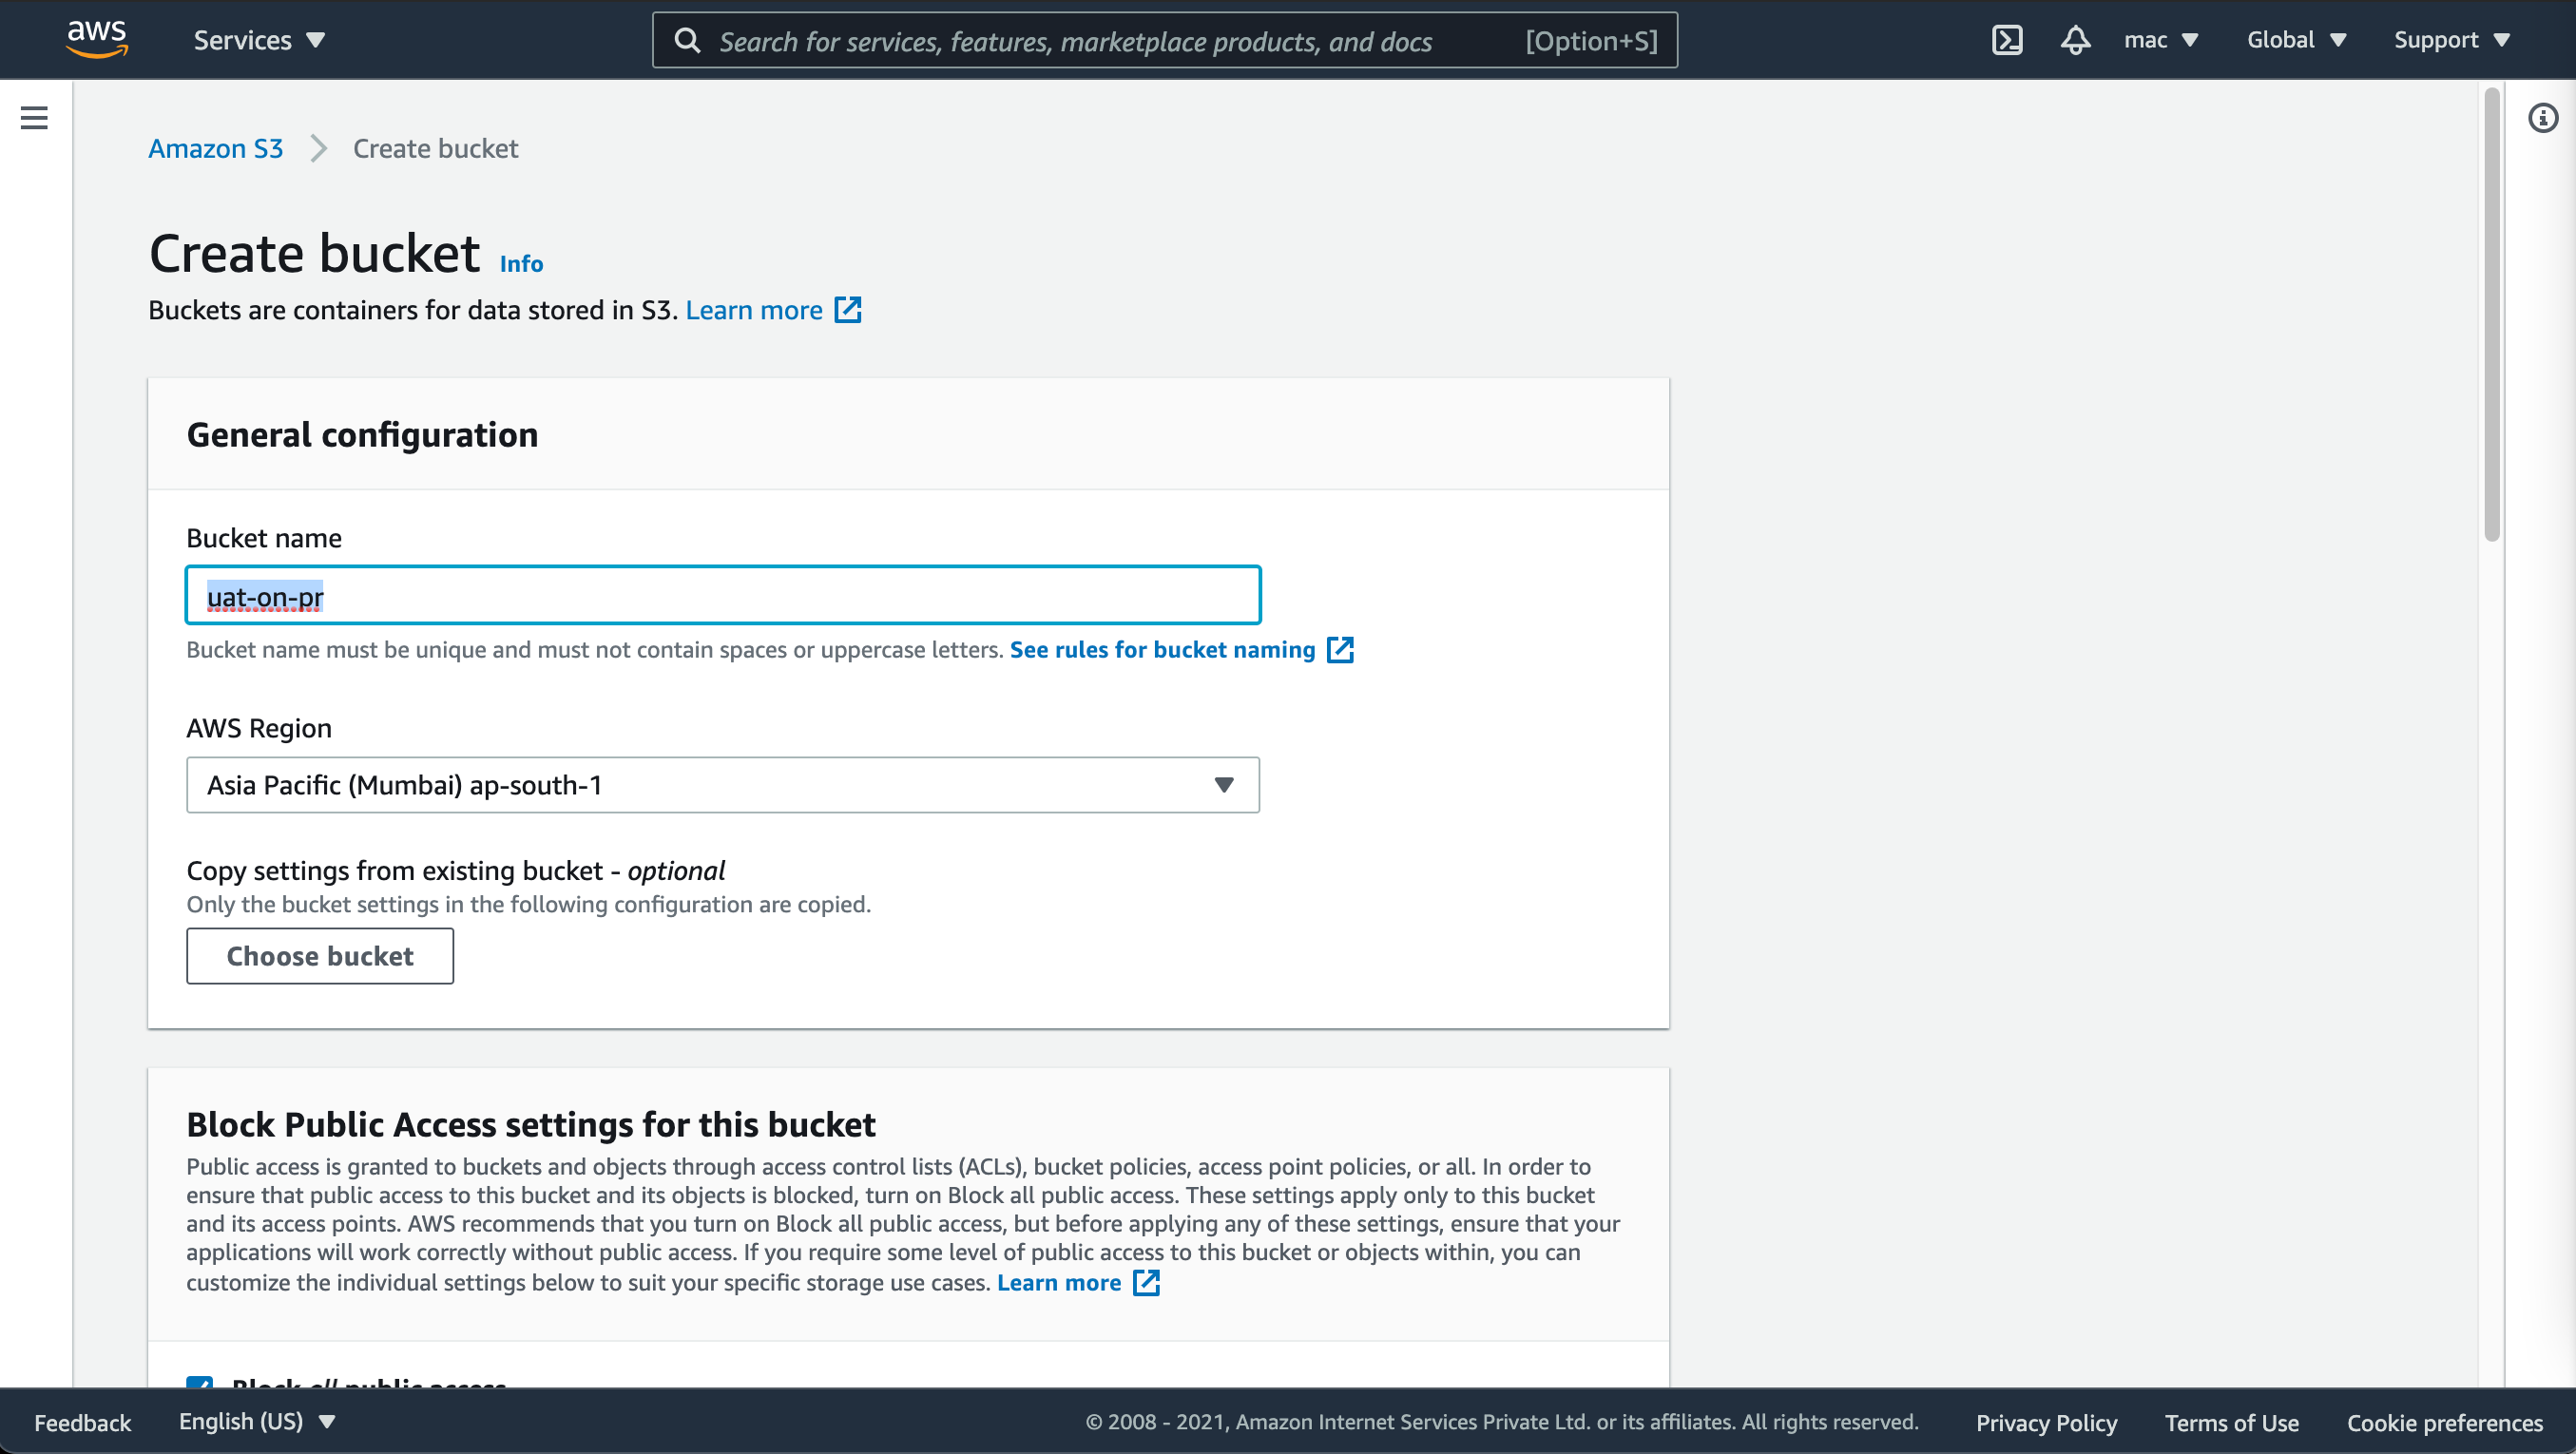
Task: Open the AWS Region dropdown
Action: [x=723, y=785]
